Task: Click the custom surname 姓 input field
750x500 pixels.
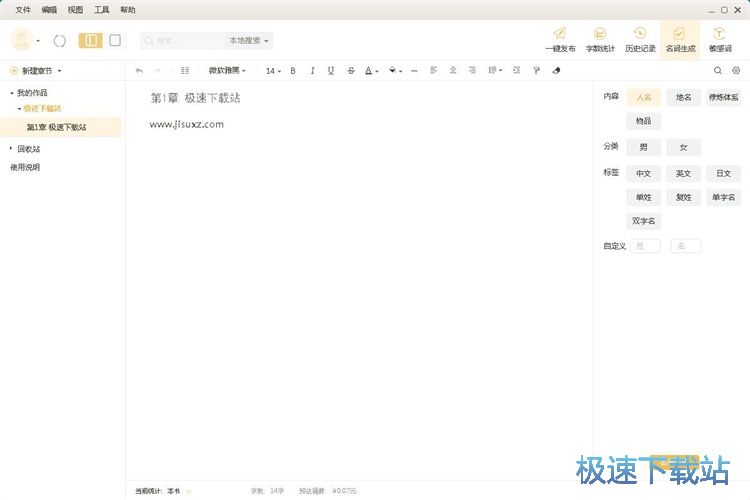Action: [645, 246]
